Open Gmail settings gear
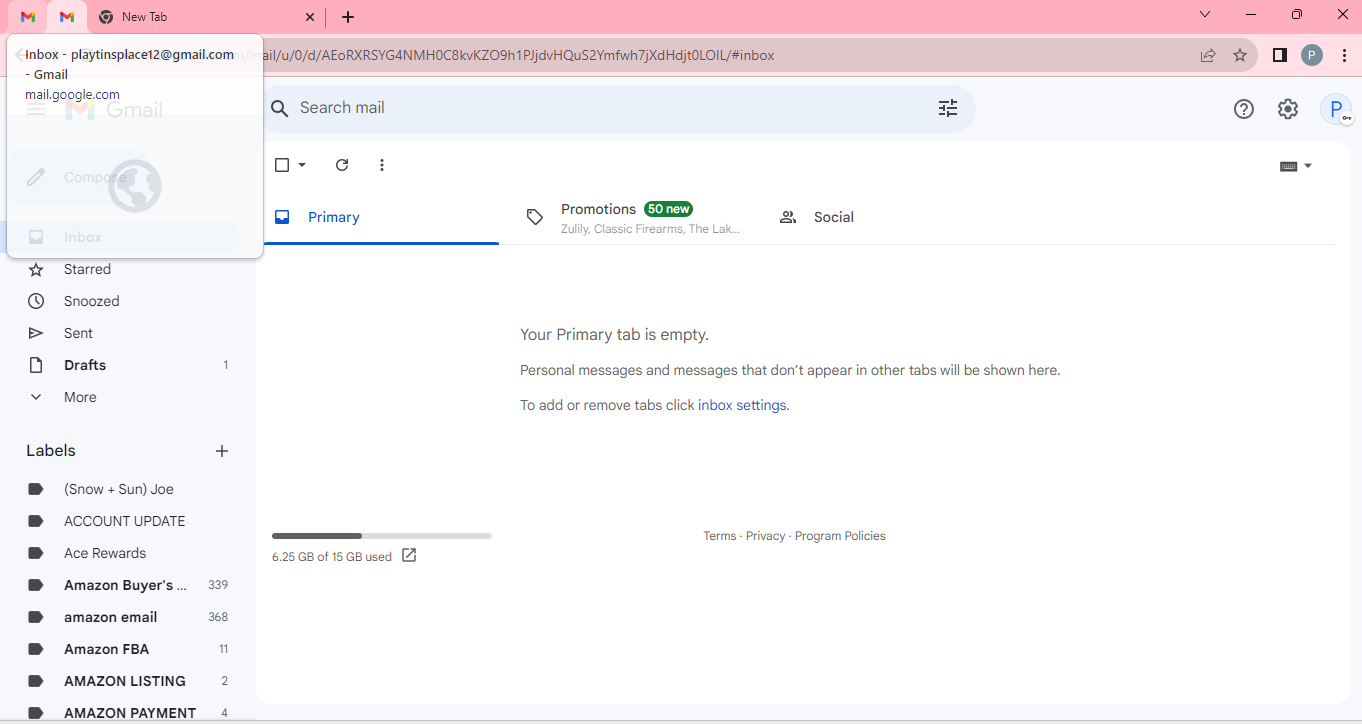The image size is (1362, 724). click(x=1288, y=109)
